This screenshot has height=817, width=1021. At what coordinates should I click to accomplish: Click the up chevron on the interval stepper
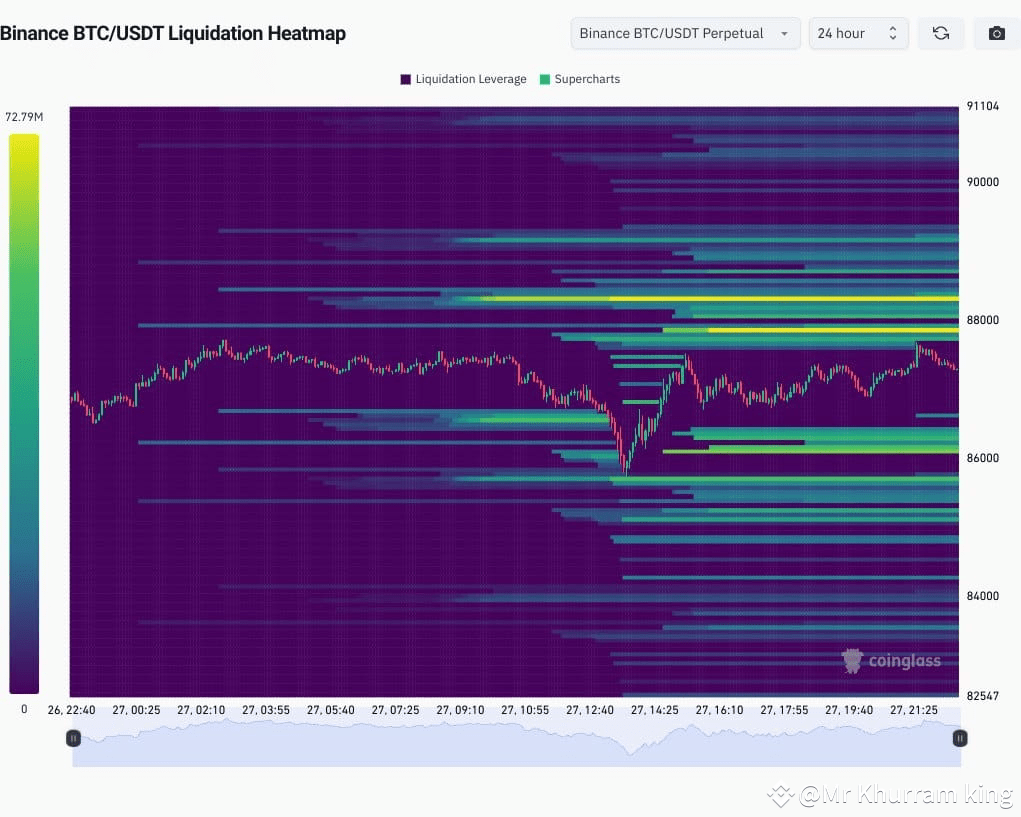[893, 28]
